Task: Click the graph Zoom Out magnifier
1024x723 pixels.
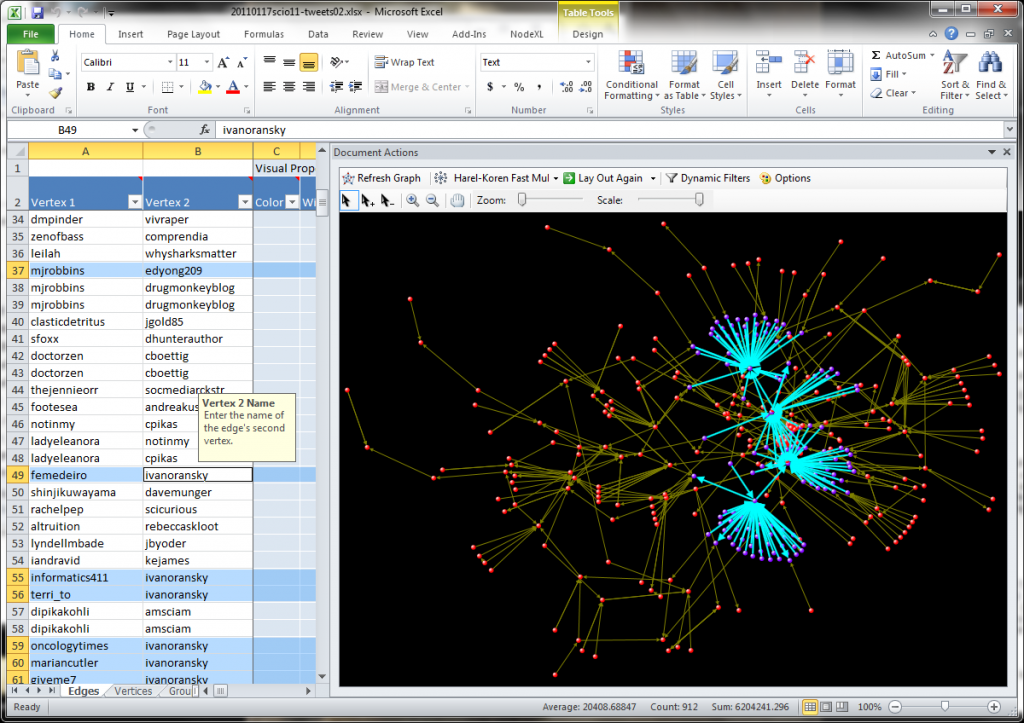Action: pos(432,201)
